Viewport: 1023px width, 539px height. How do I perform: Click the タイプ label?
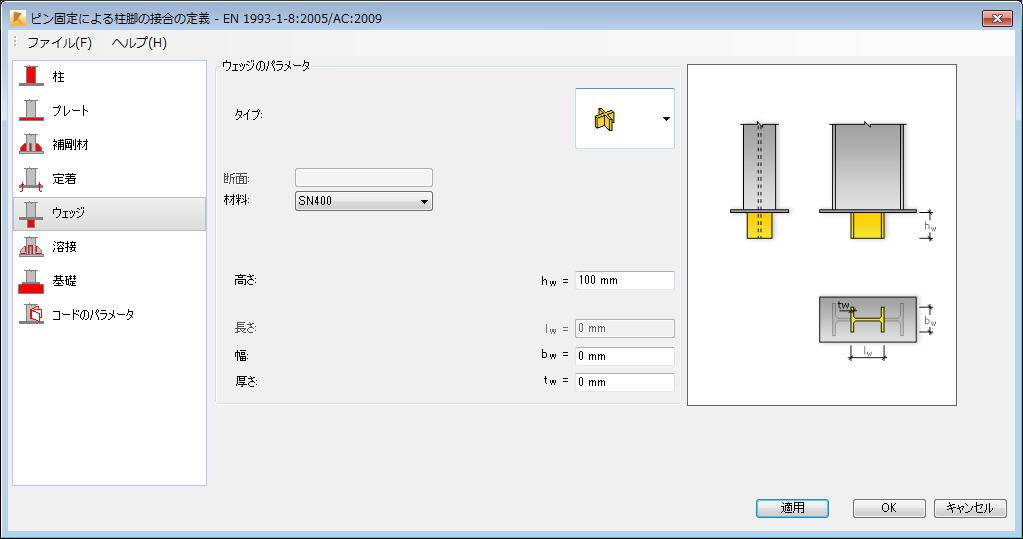point(248,115)
